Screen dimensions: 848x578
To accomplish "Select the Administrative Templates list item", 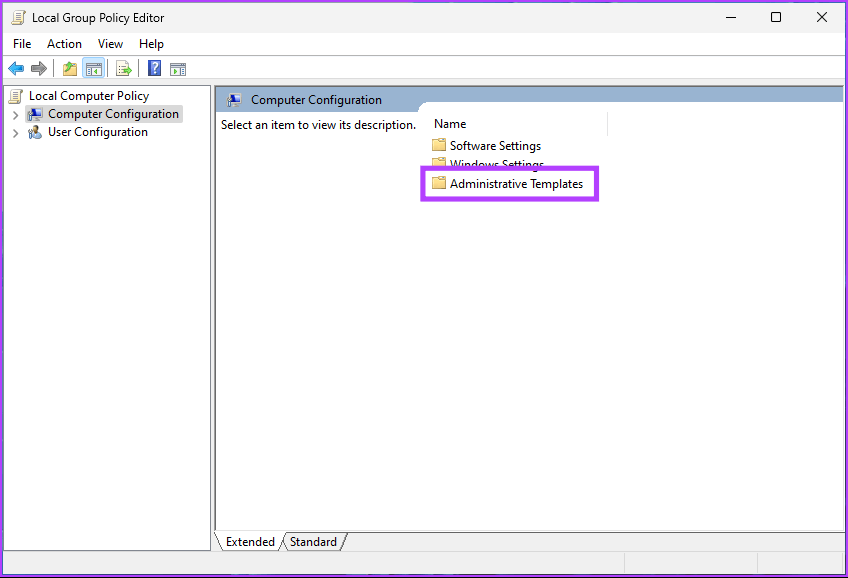I will pos(516,184).
